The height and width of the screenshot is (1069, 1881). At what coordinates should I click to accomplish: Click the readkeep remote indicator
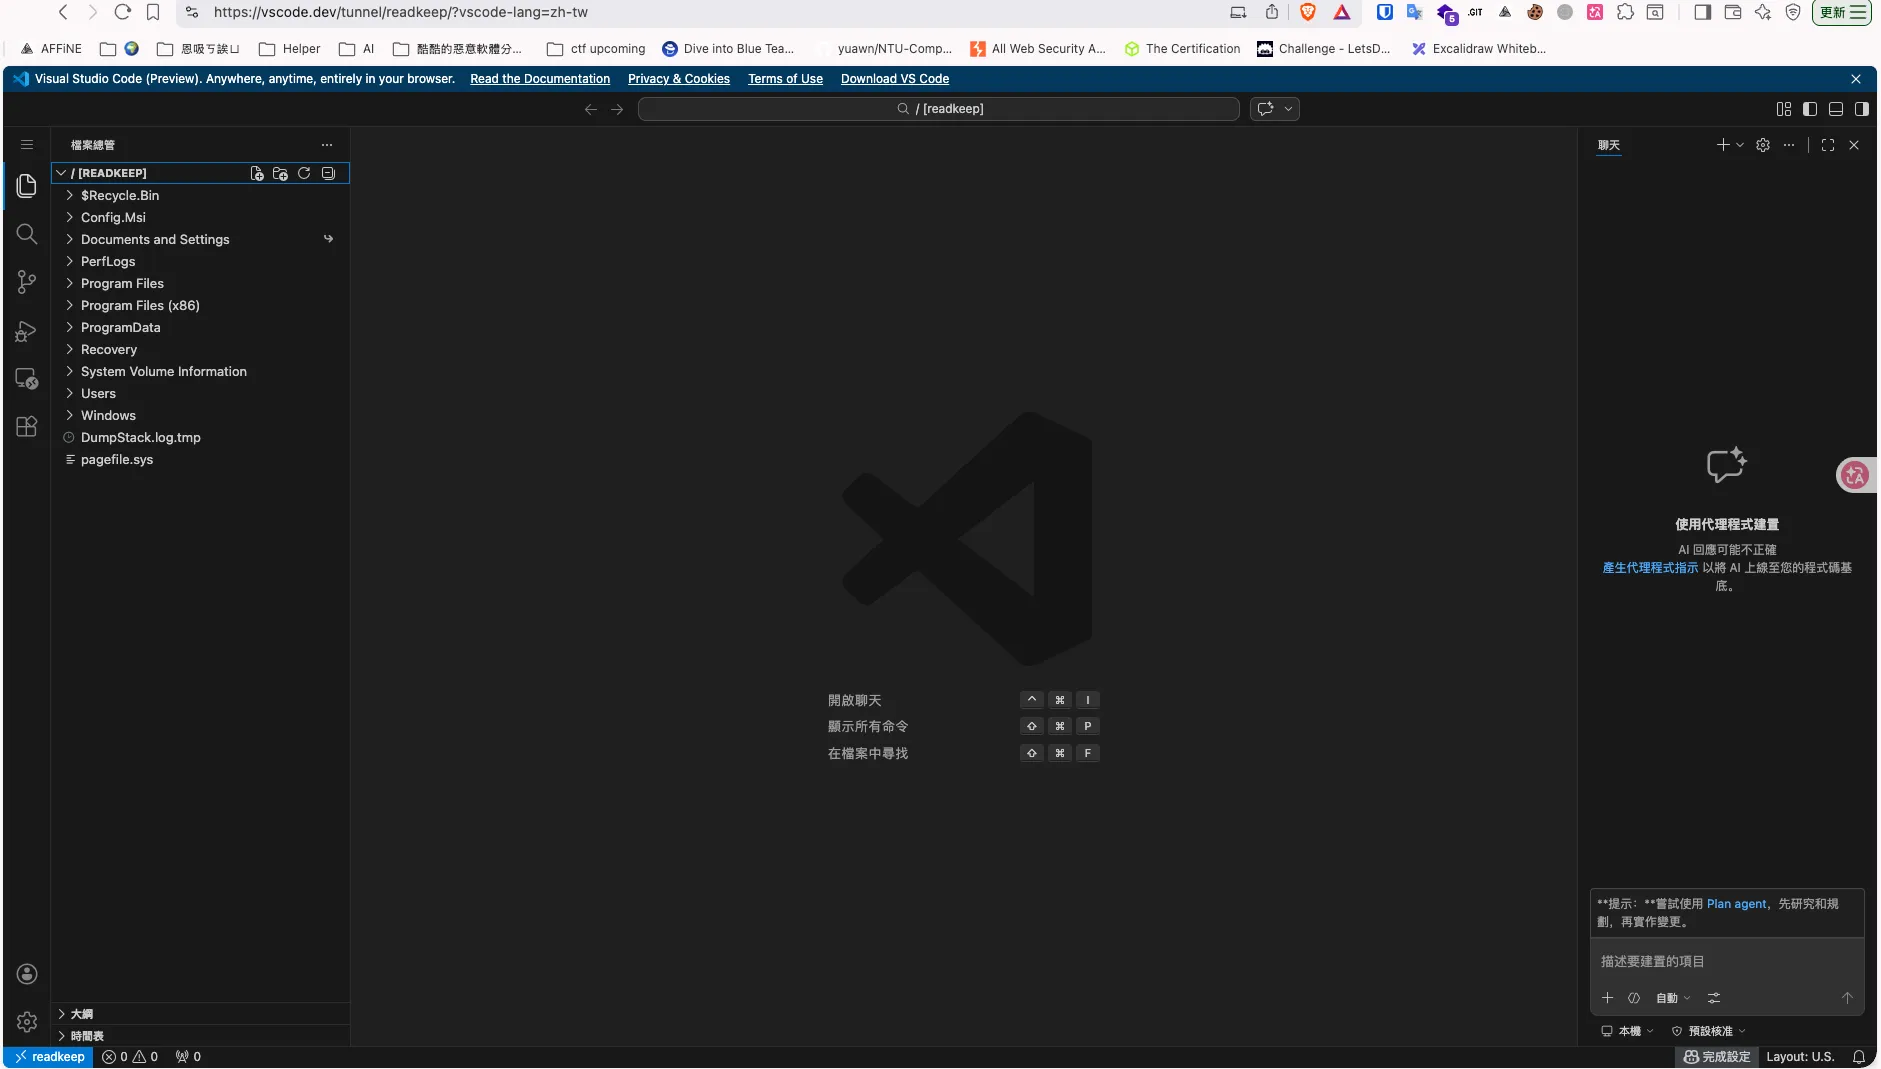click(49, 1057)
